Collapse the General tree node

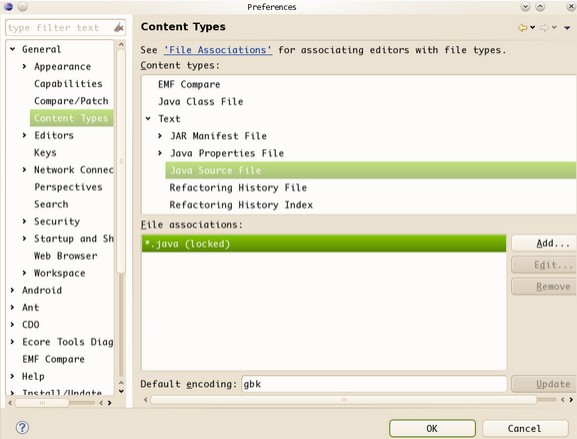pos(13,49)
